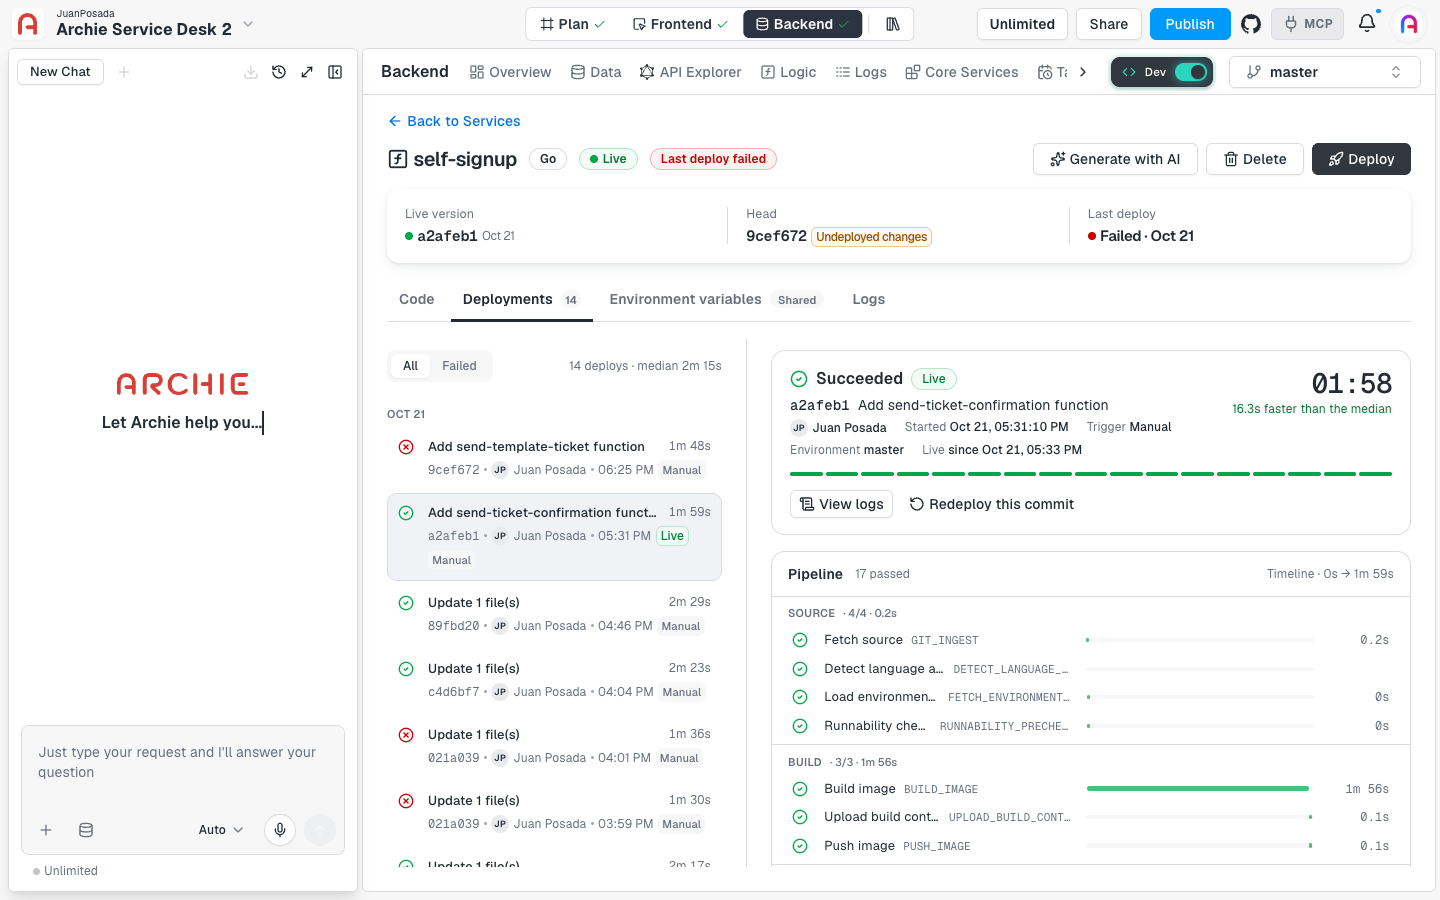Click the send message arrow button

(320, 830)
